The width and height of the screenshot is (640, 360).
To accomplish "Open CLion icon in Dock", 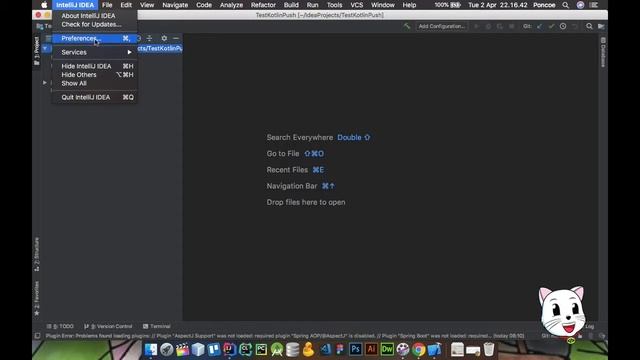I will (x=245, y=349).
